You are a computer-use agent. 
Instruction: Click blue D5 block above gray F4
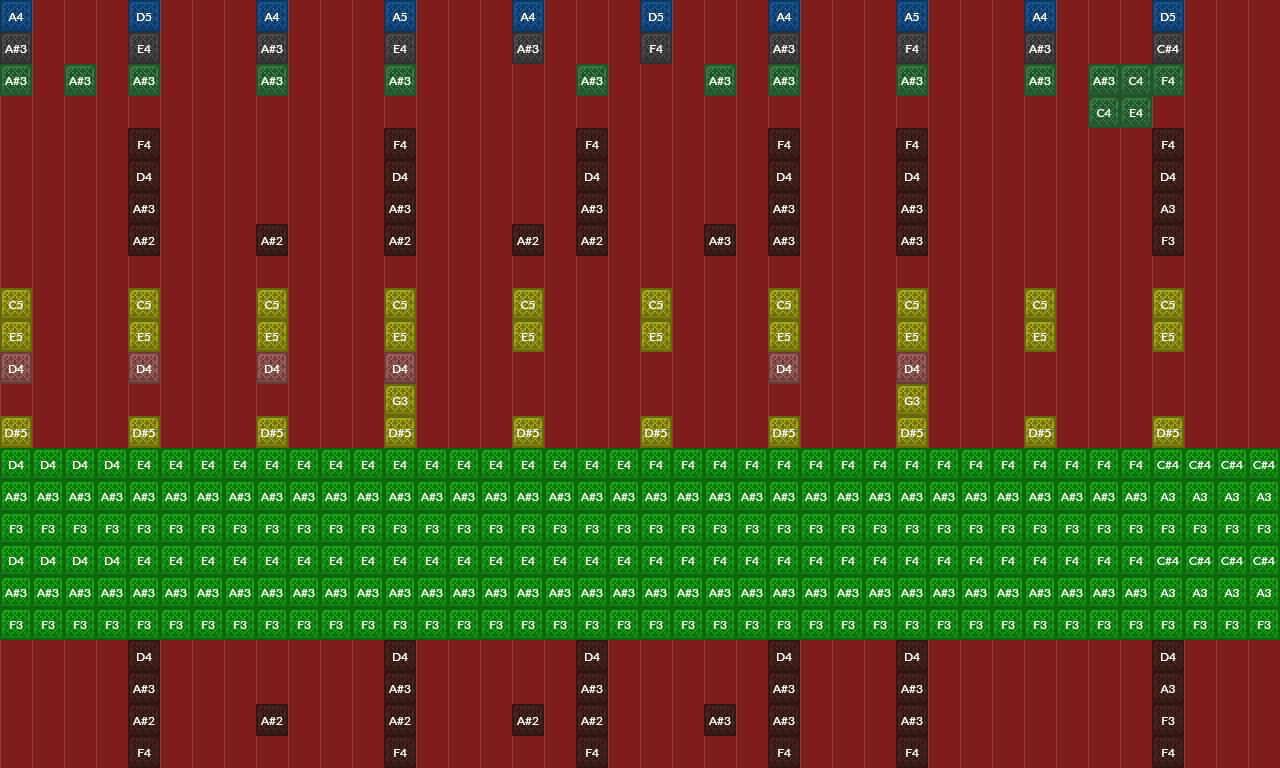tap(656, 17)
